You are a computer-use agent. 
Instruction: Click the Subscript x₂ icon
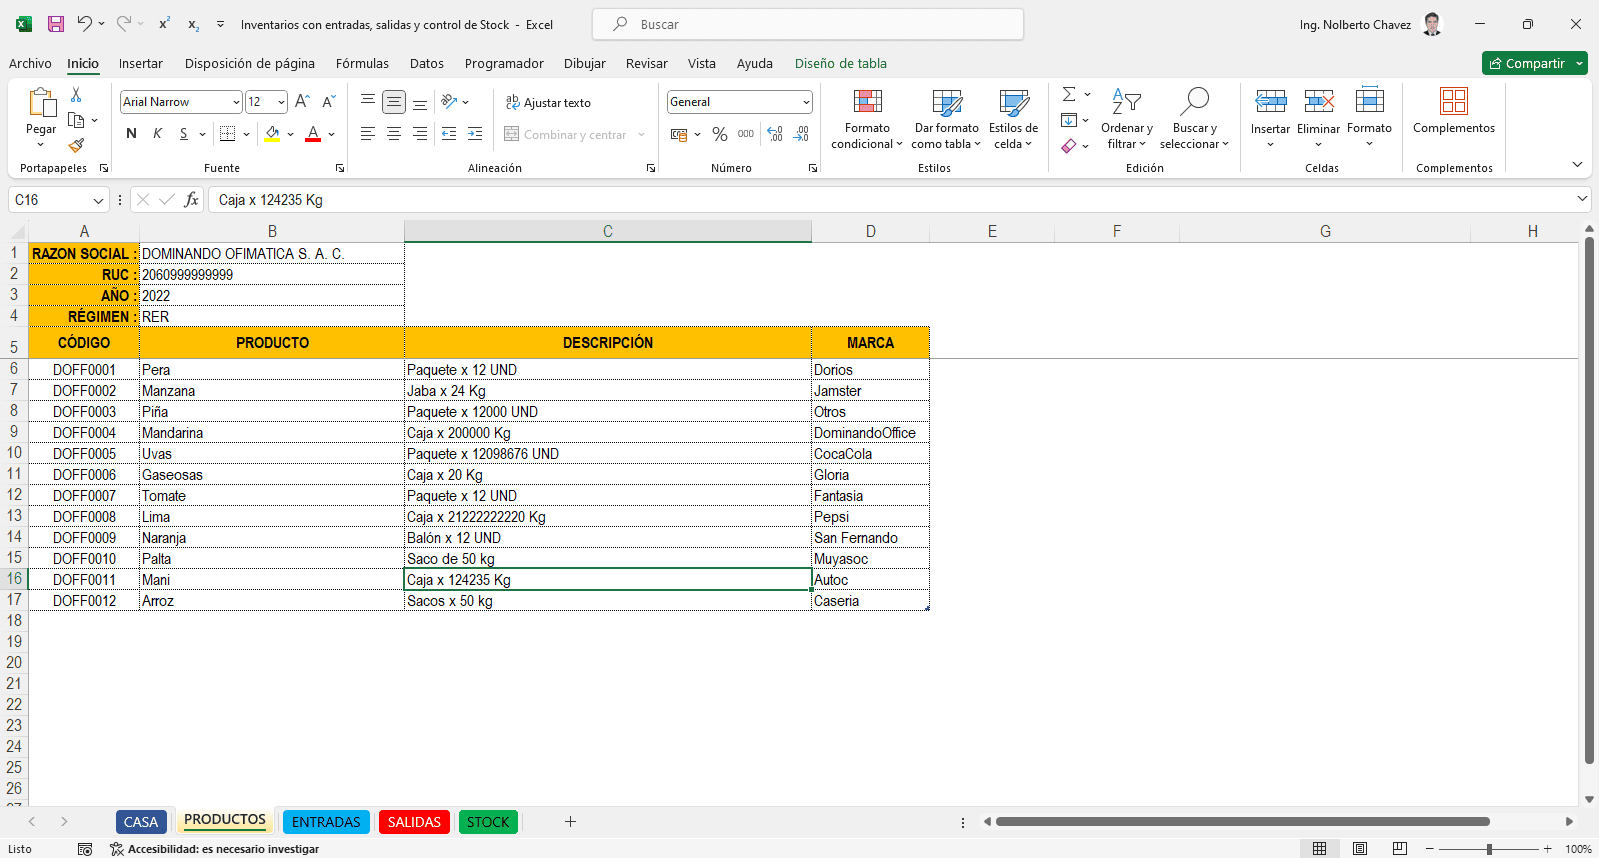click(193, 24)
